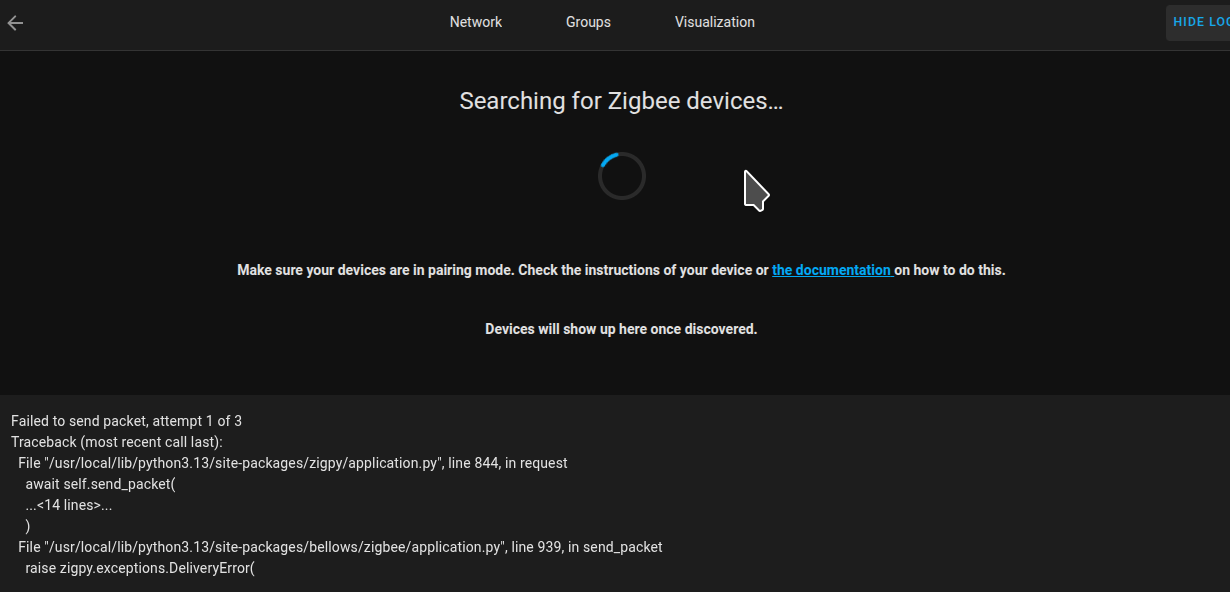This screenshot has width=1230, height=592.
Task: Click the 'Traceback (most recent call last)' line
Action: click(x=116, y=442)
